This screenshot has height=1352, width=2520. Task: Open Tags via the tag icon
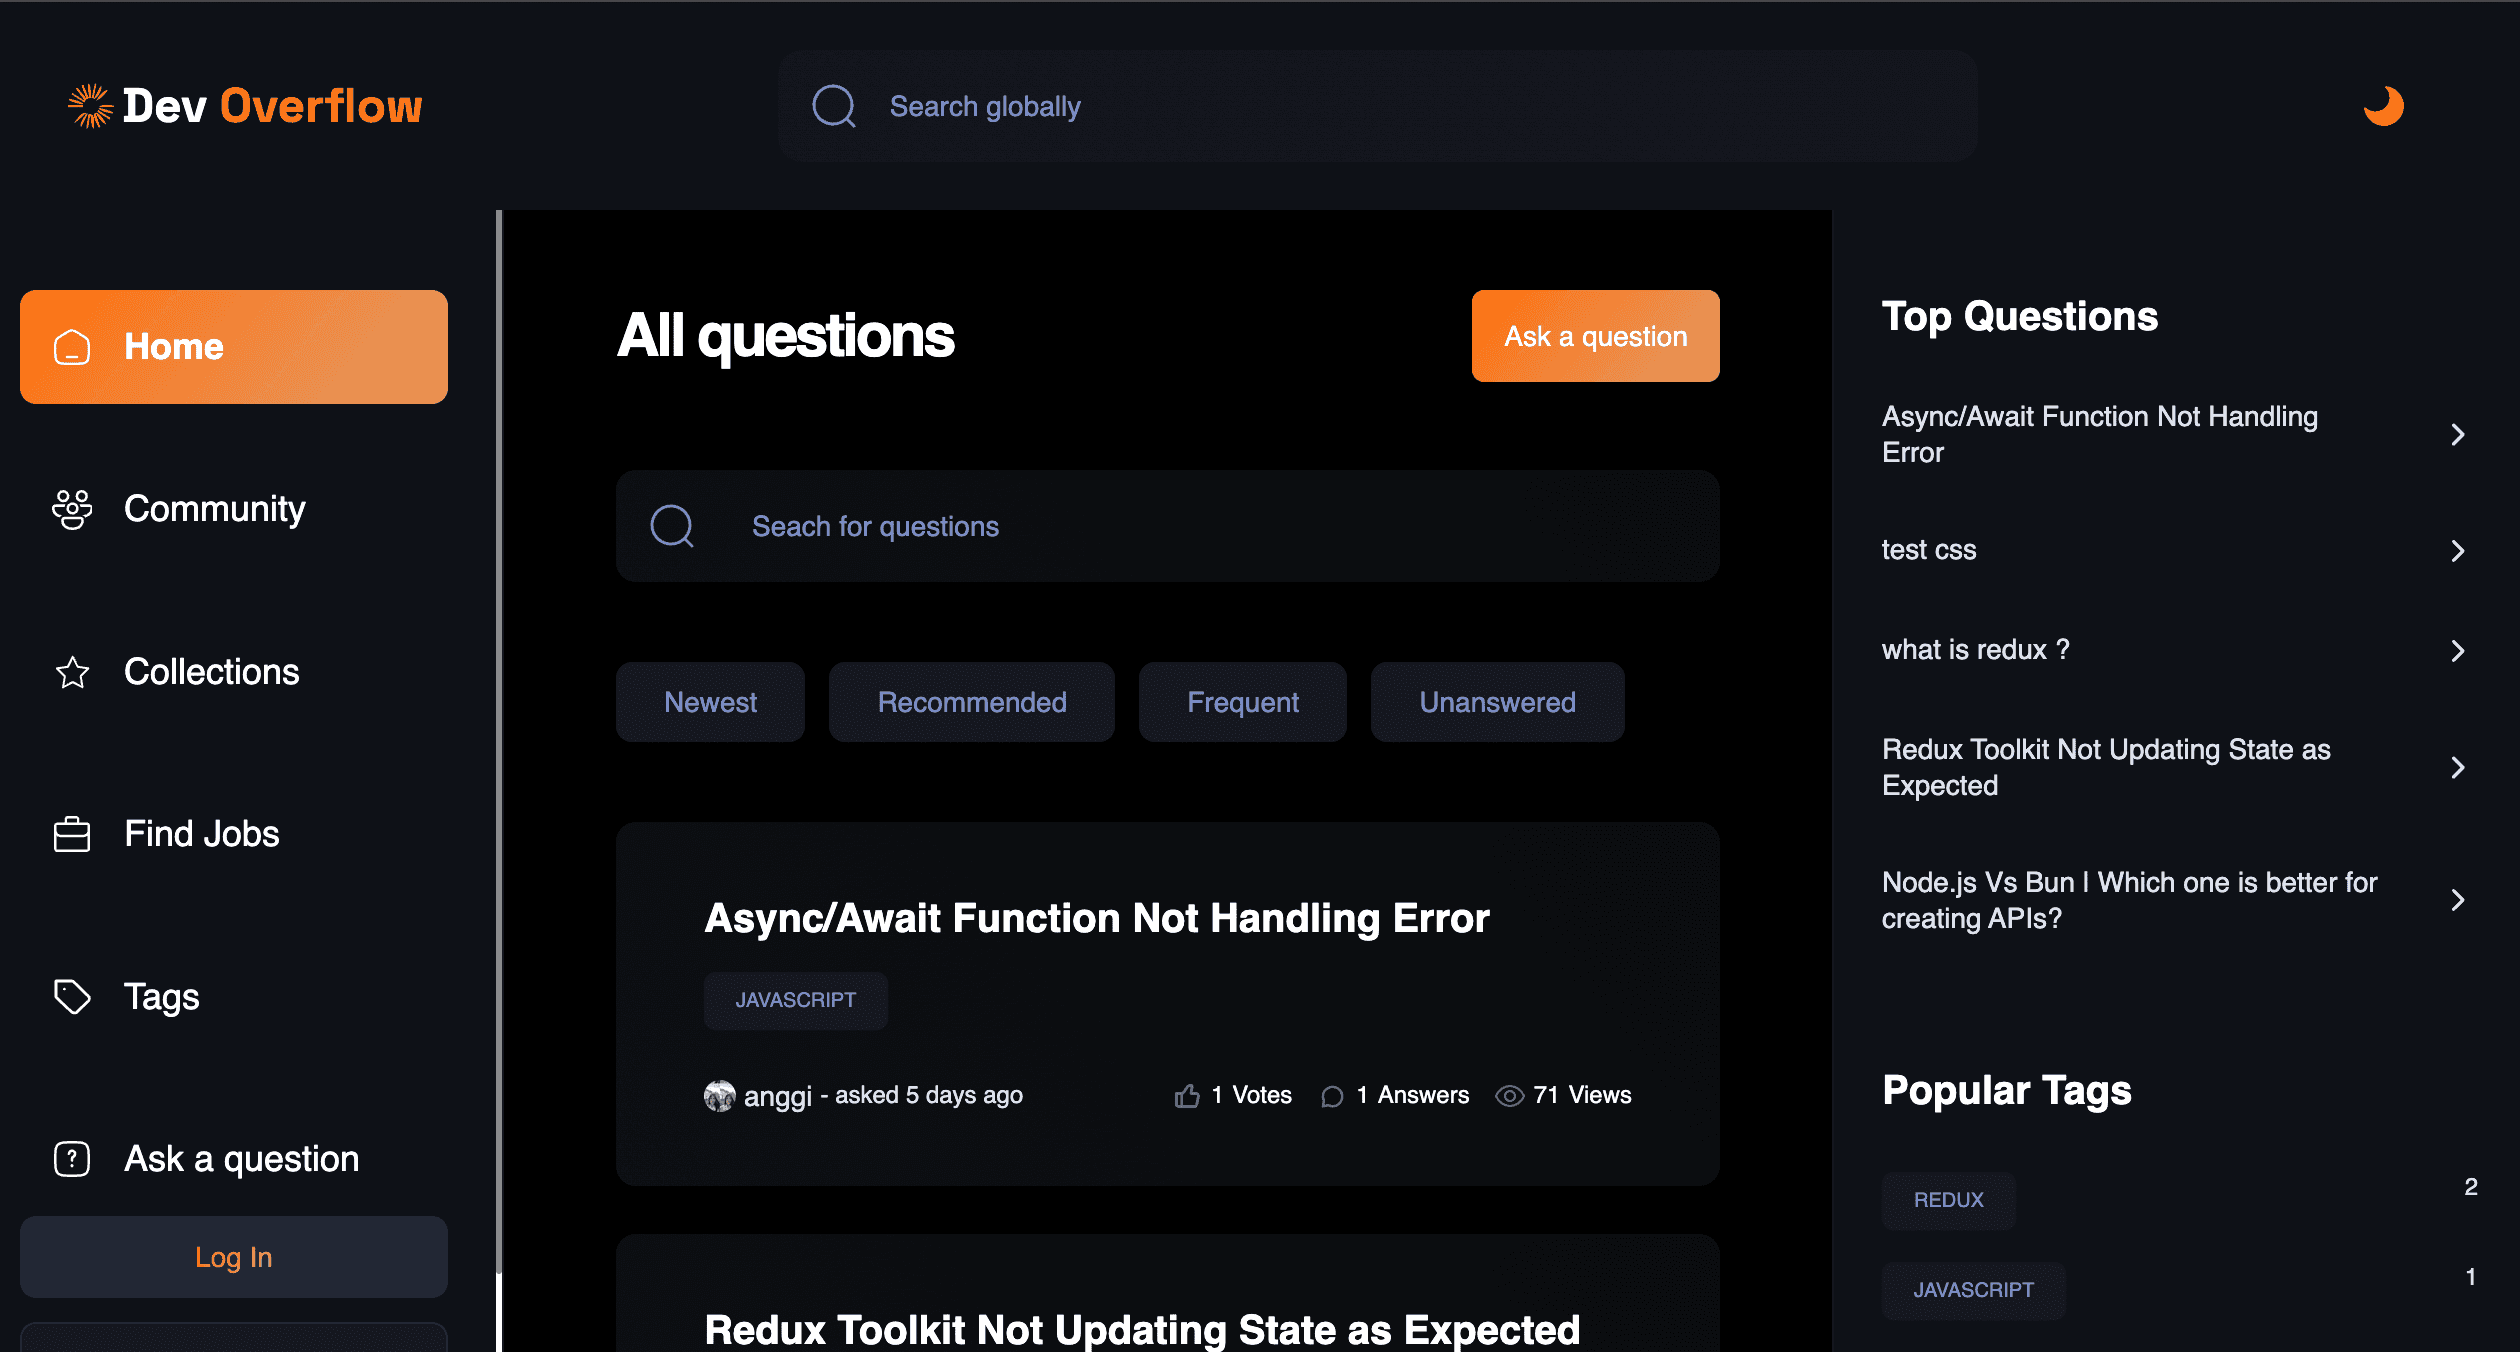tap(72, 997)
